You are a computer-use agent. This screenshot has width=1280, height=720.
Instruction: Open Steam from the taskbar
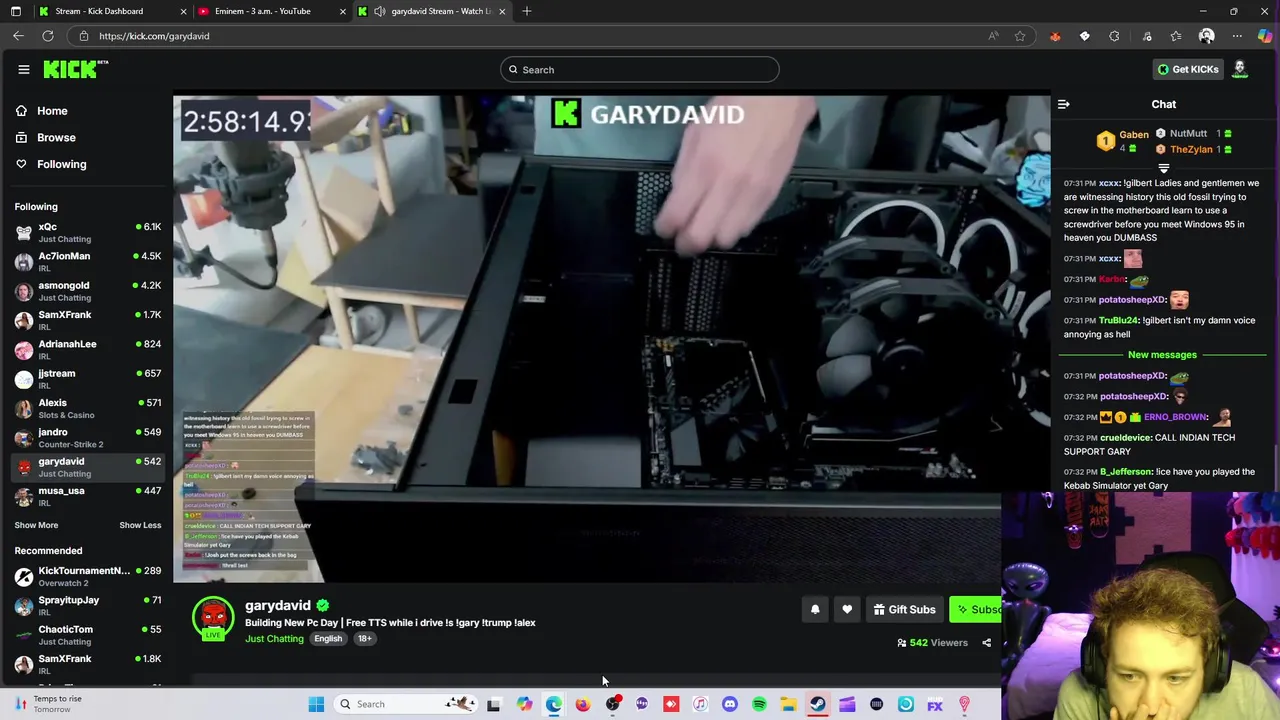pyautogui.click(x=818, y=704)
